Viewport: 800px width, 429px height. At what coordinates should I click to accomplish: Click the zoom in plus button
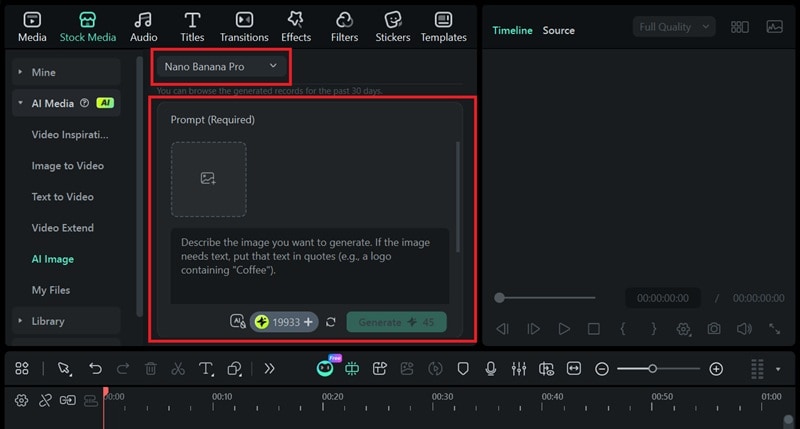pyautogui.click(x=716, y=369)
